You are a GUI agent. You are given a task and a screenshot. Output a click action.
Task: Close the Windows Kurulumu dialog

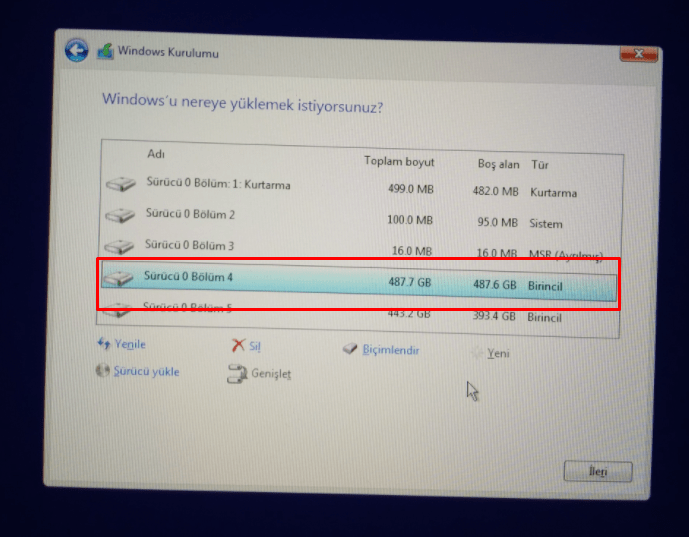point(638,54)
